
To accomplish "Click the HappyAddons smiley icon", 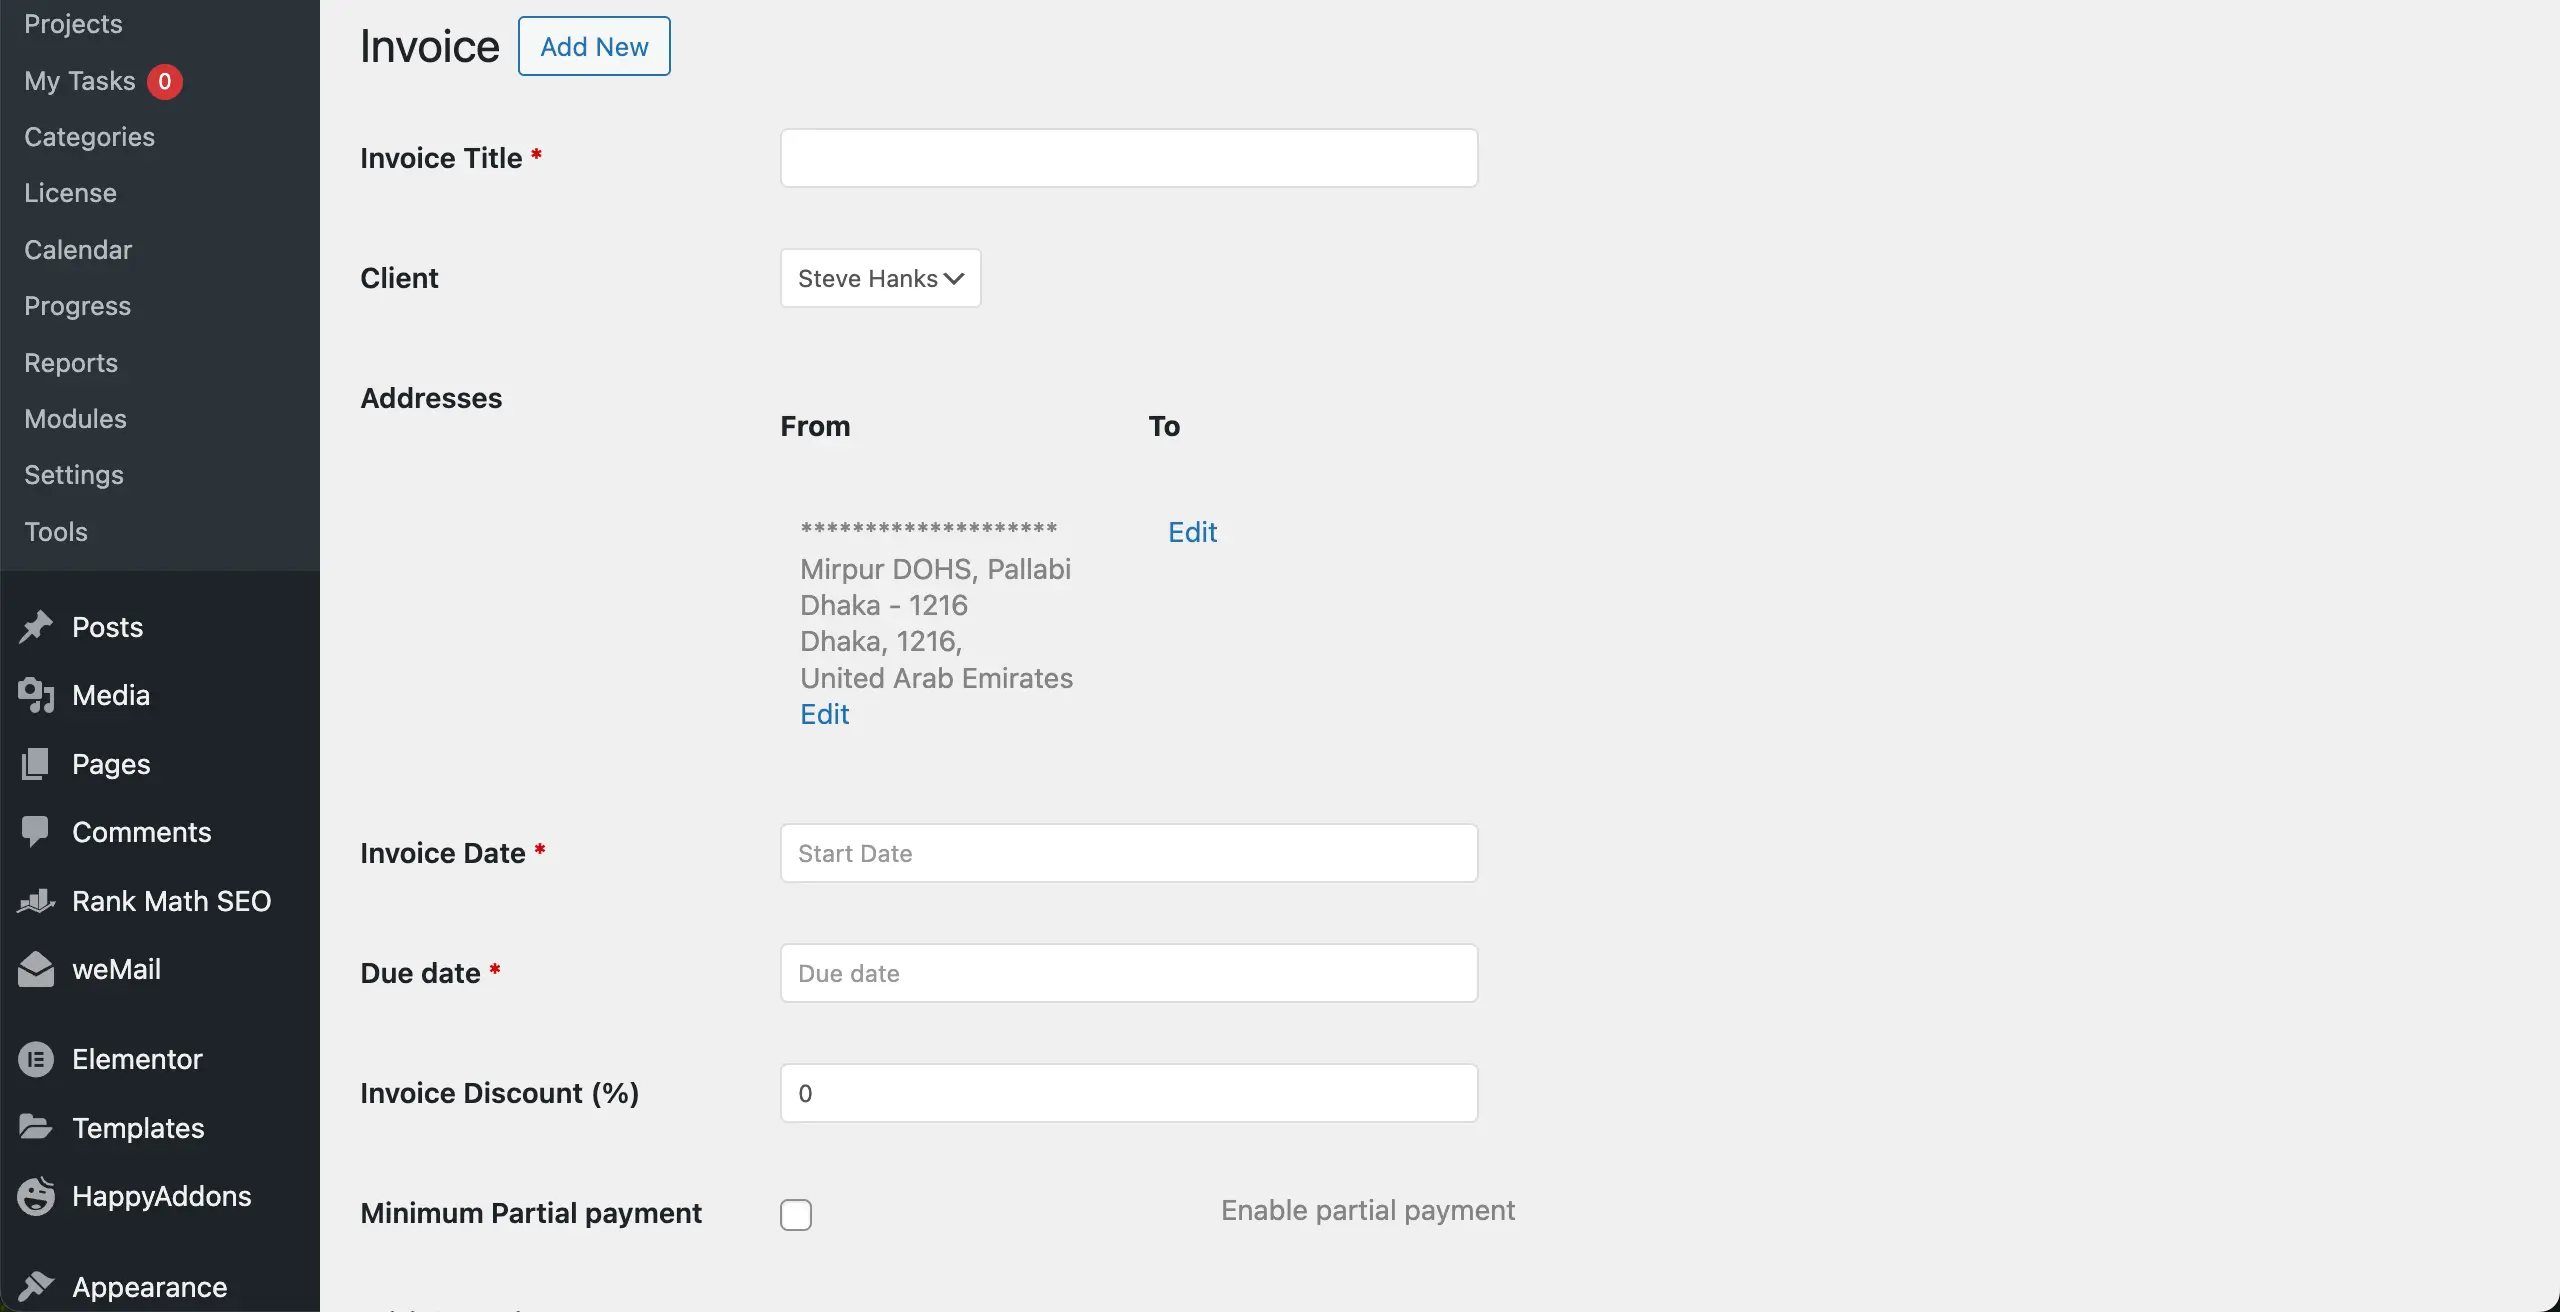I will (x=35, y=1195).
